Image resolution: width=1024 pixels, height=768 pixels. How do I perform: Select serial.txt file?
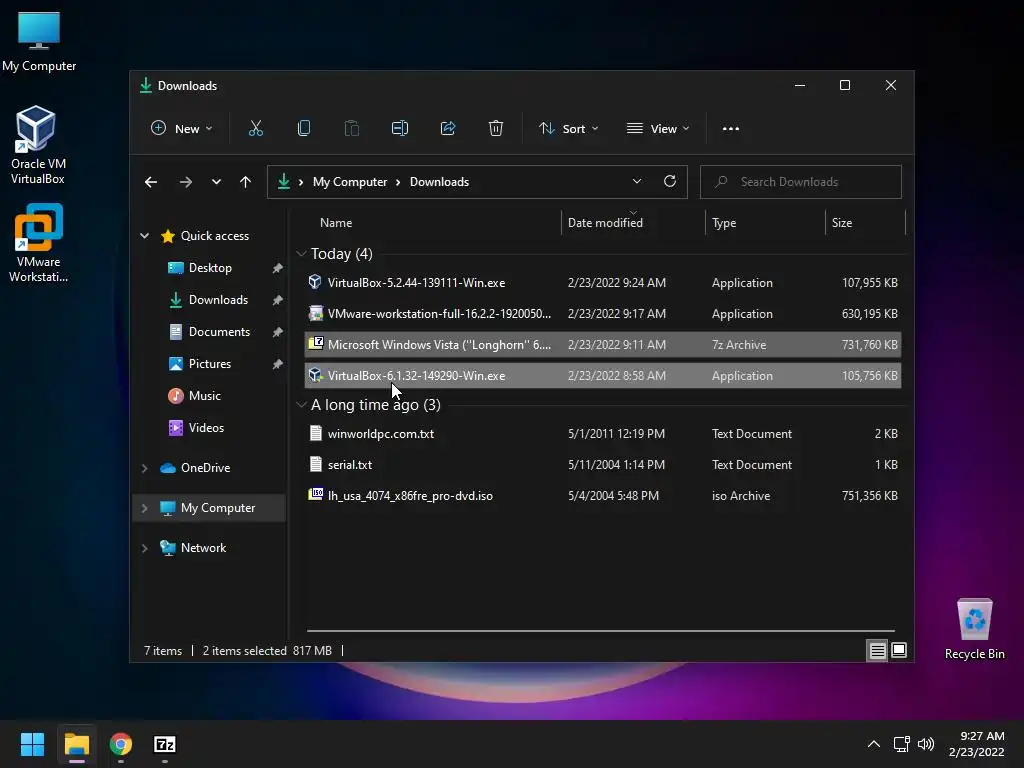(603, 464)
